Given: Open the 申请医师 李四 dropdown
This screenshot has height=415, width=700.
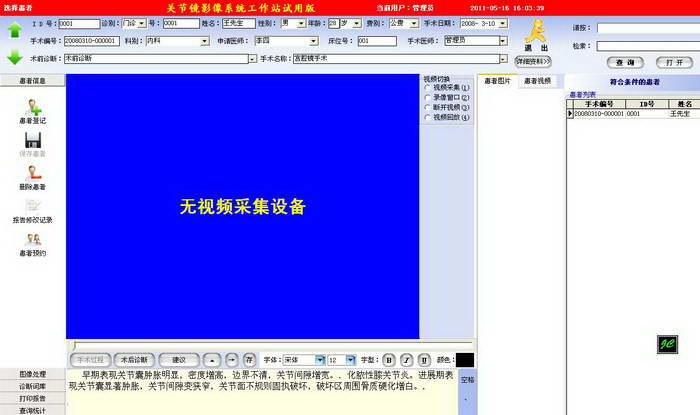Looking at the screenshot, I should (313, 41).
